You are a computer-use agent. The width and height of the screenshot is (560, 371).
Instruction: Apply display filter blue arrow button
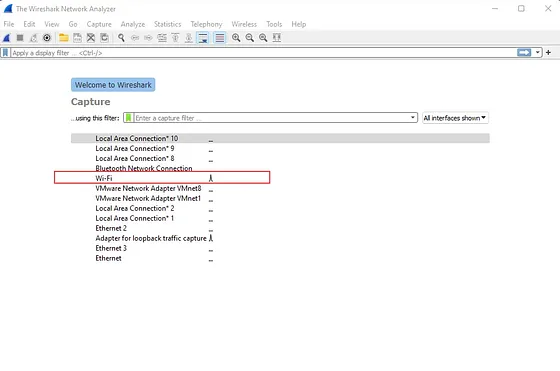click(x=524, y=52)
